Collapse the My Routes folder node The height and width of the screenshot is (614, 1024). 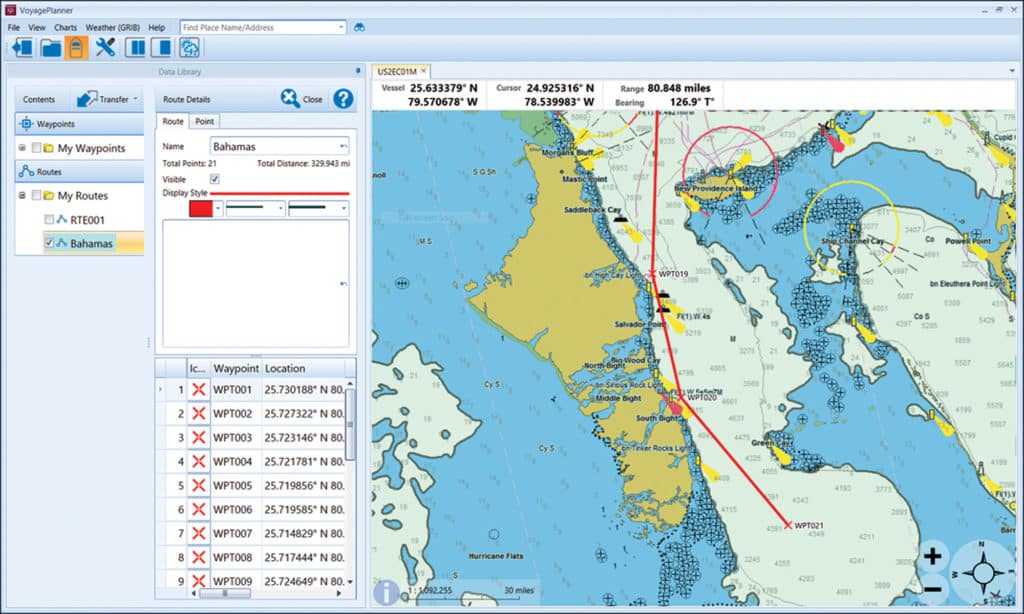tap(22, 195)
